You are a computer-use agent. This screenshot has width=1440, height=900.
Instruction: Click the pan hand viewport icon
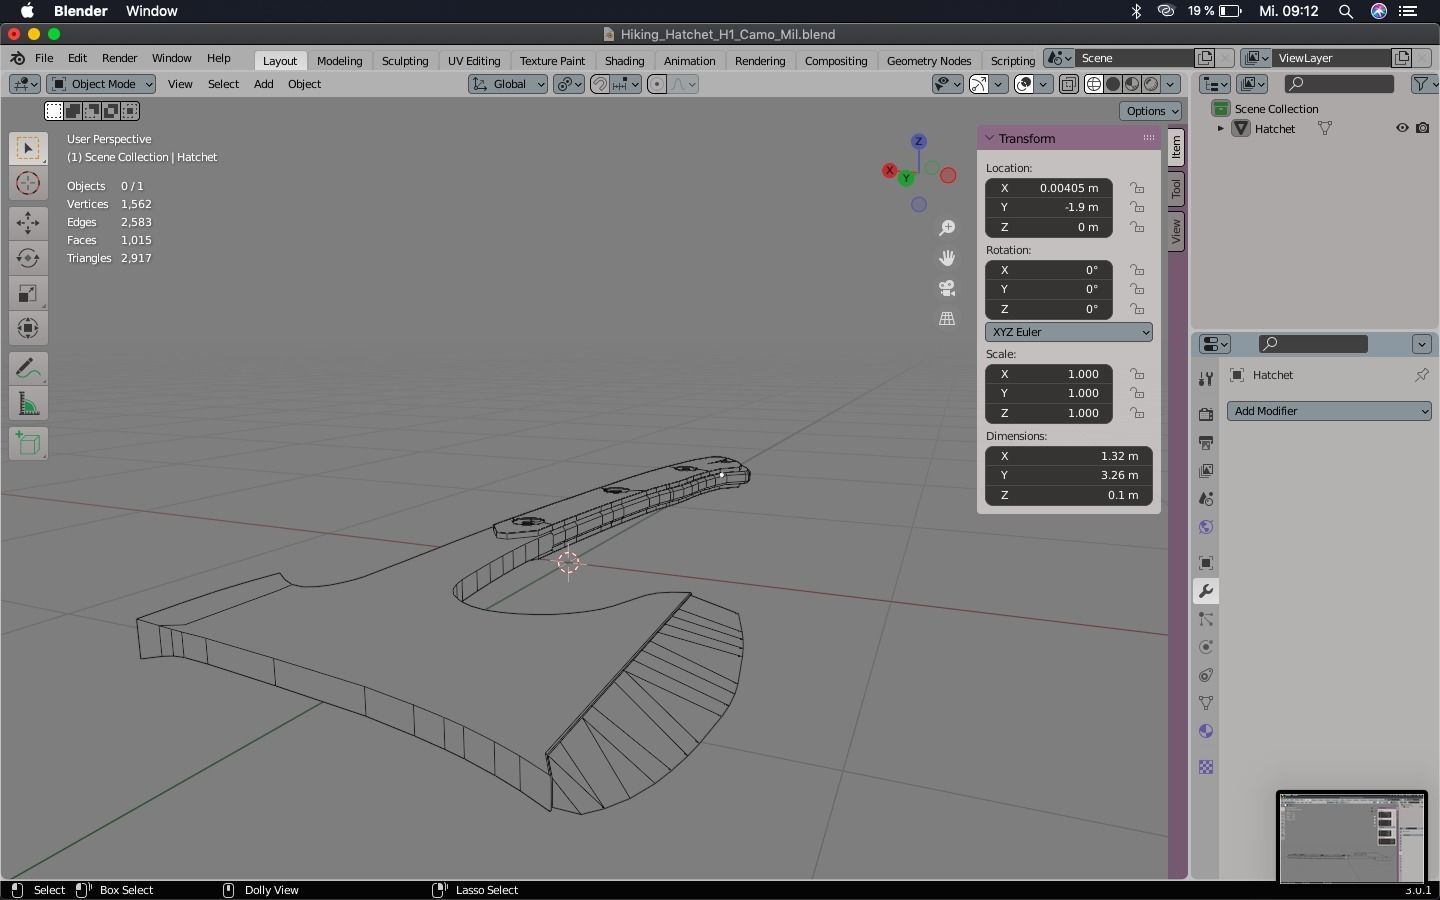click(947, 258)
